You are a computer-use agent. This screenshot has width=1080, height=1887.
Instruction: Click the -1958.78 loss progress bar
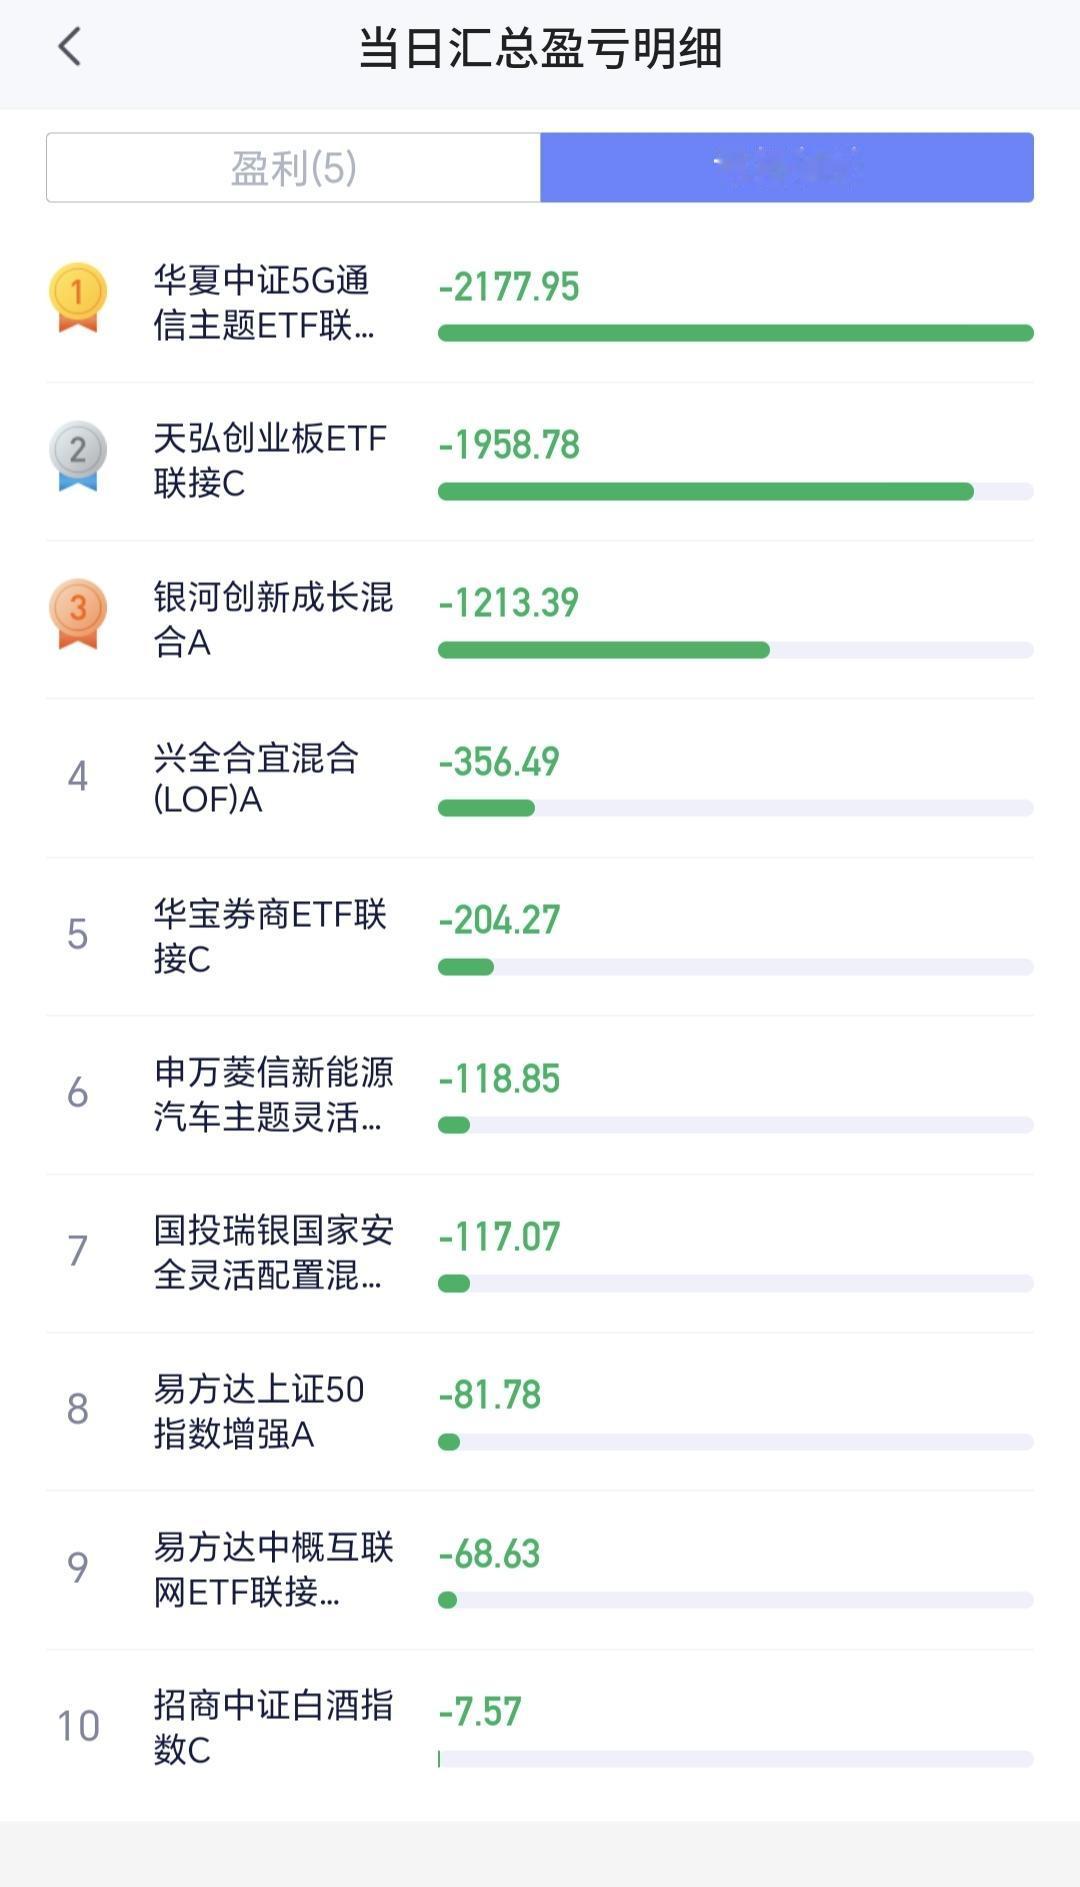[736, 491]
